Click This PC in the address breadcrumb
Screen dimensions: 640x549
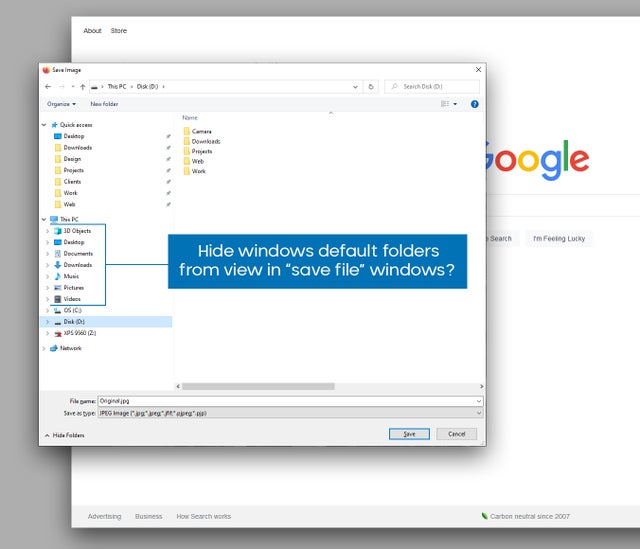tap(117, 87)
